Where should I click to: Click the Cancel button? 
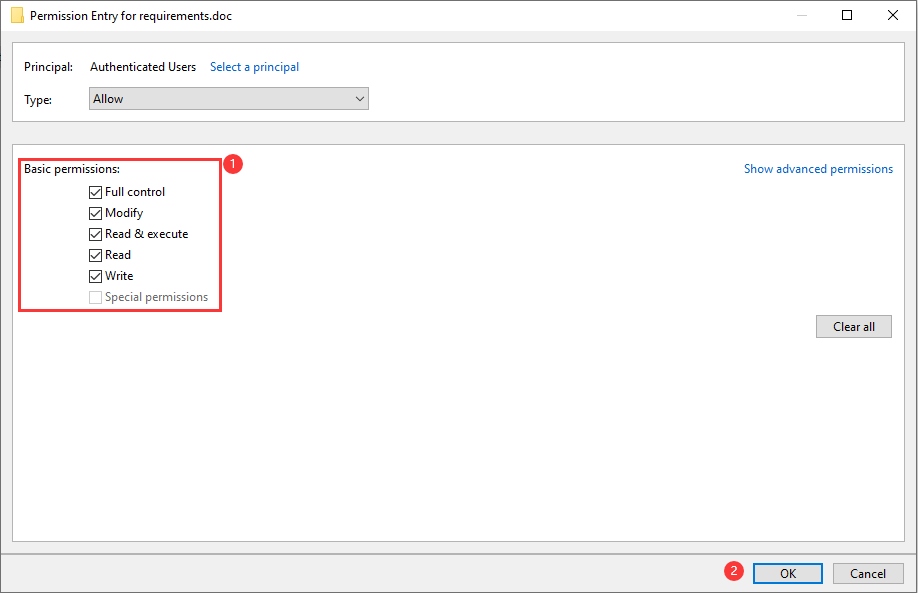[868, 574]
